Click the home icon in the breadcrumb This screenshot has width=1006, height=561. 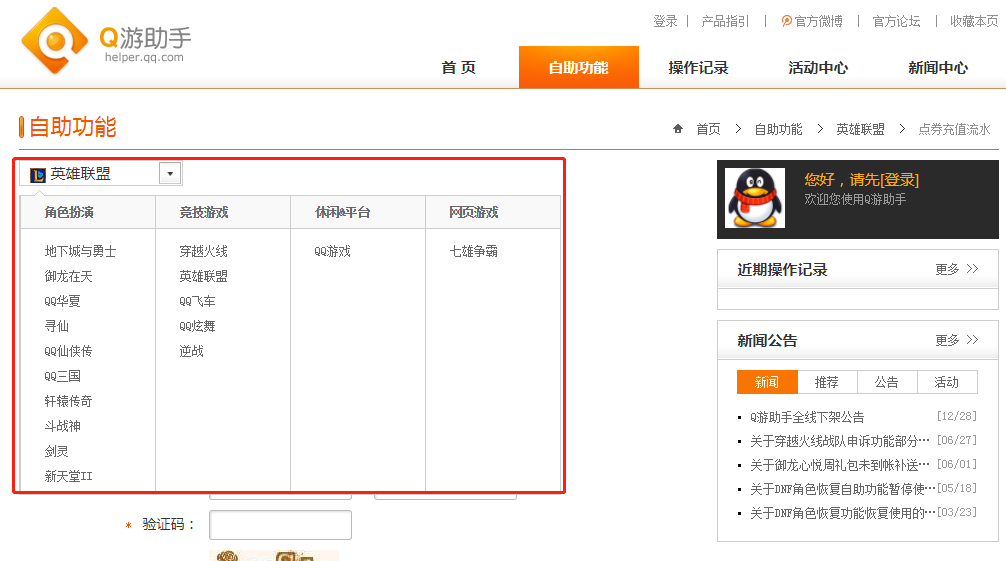click(x=678, y=129)
